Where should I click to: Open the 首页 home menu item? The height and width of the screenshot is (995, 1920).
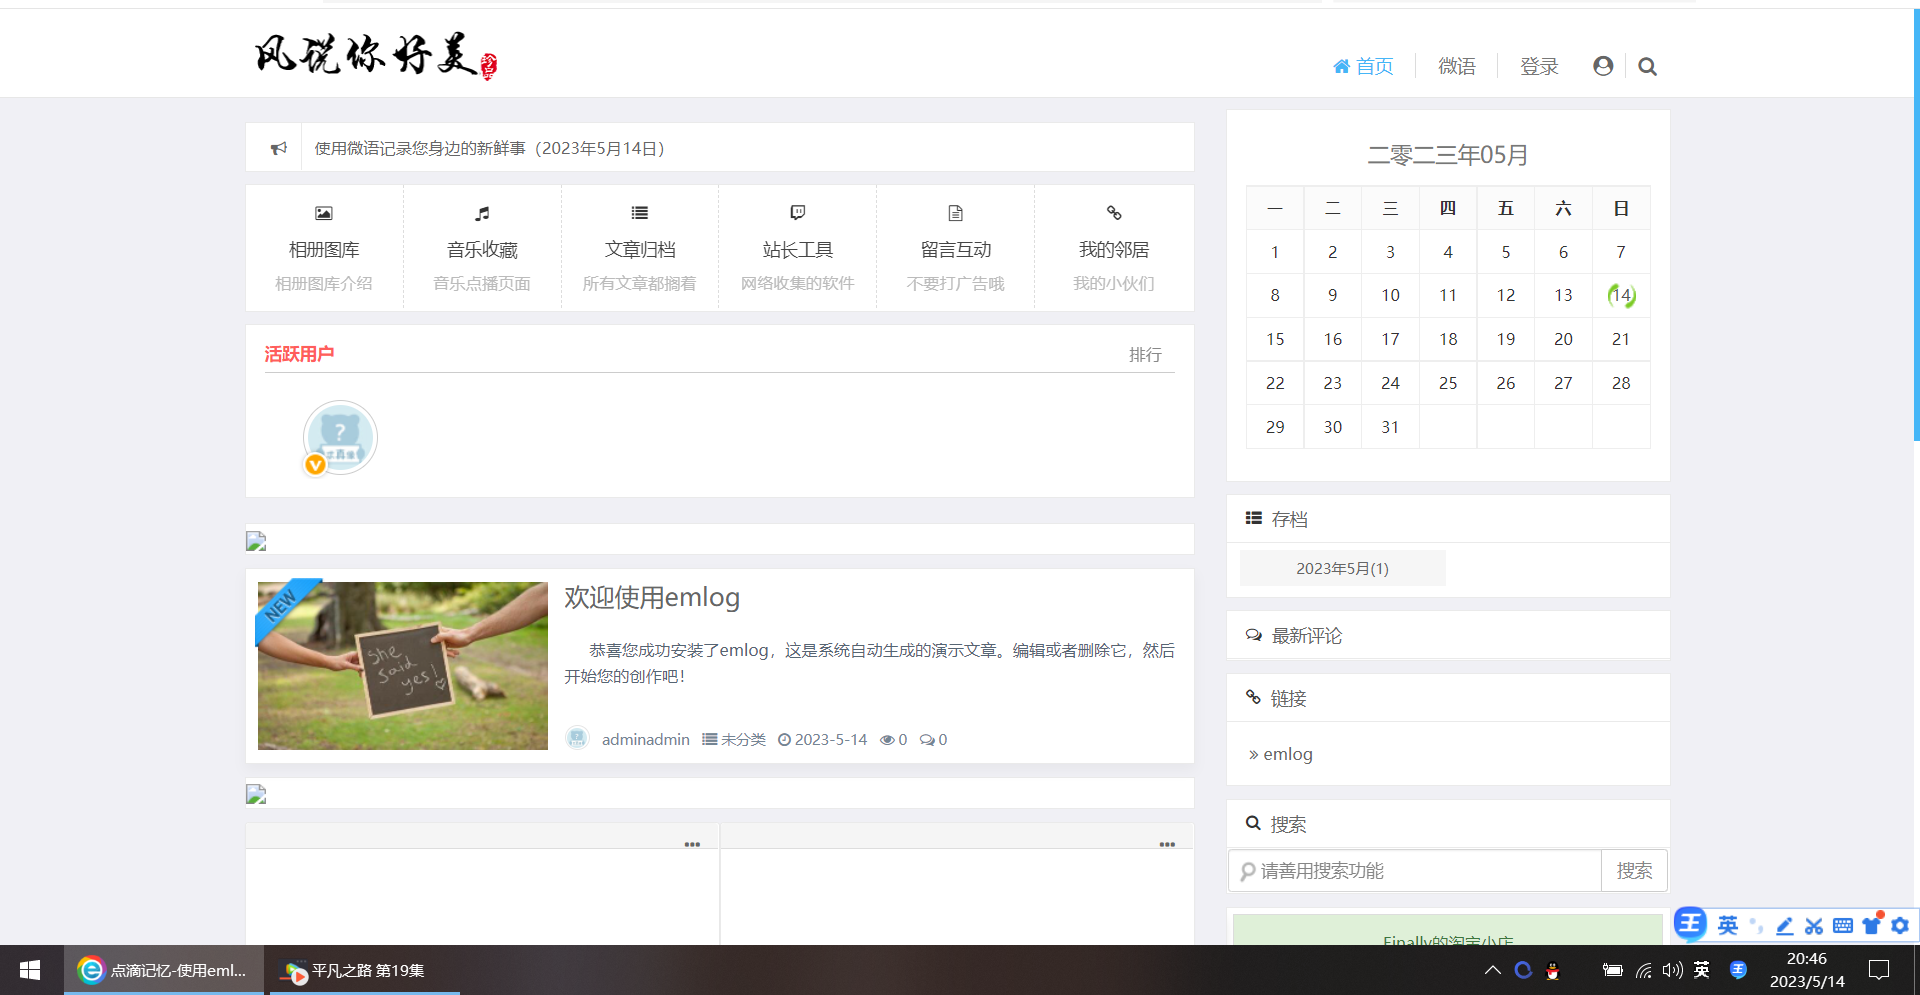click(1363, 66)
